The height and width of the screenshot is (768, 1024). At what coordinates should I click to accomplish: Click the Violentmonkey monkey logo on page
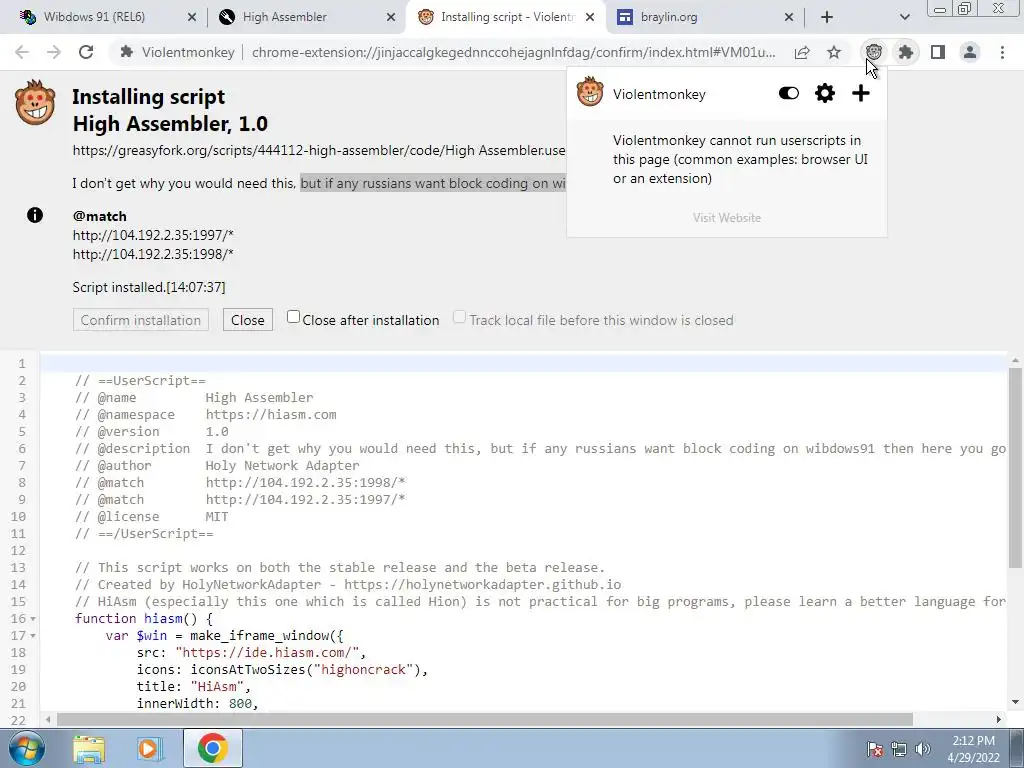35,103
